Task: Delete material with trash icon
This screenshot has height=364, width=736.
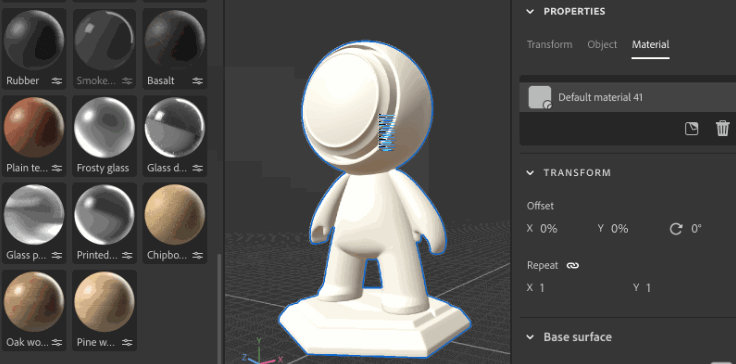Action: point(723,128)
